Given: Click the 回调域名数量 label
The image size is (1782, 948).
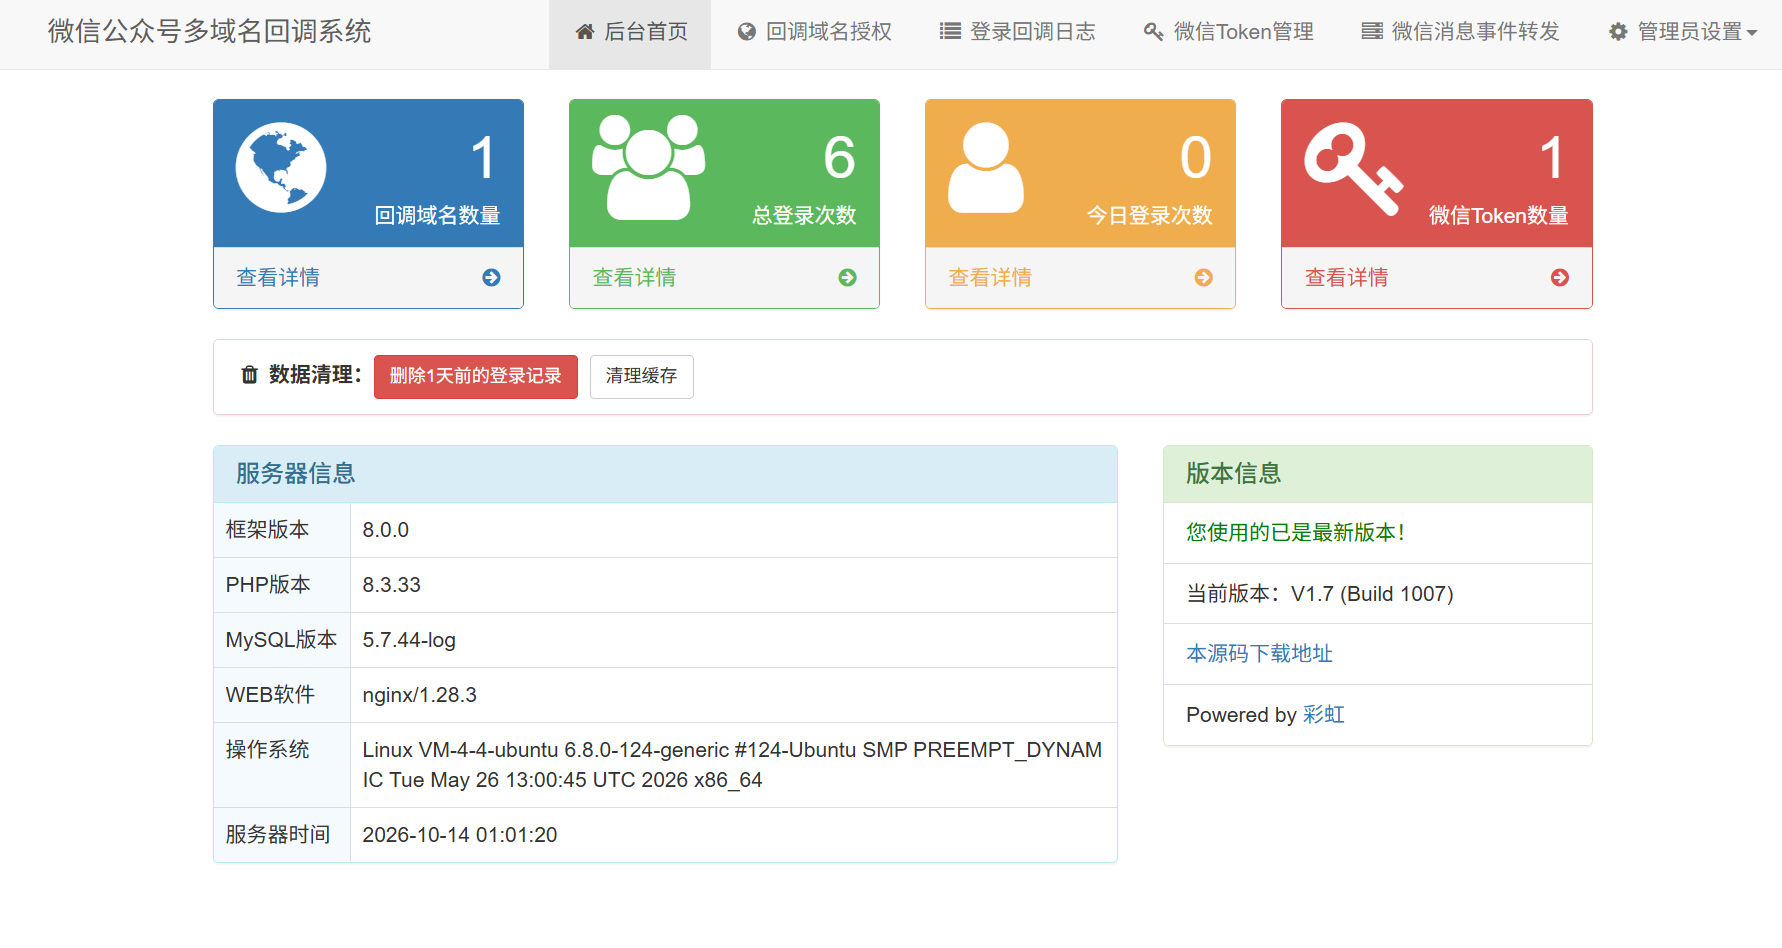Looking at the screenshot, I should [437, 215].
